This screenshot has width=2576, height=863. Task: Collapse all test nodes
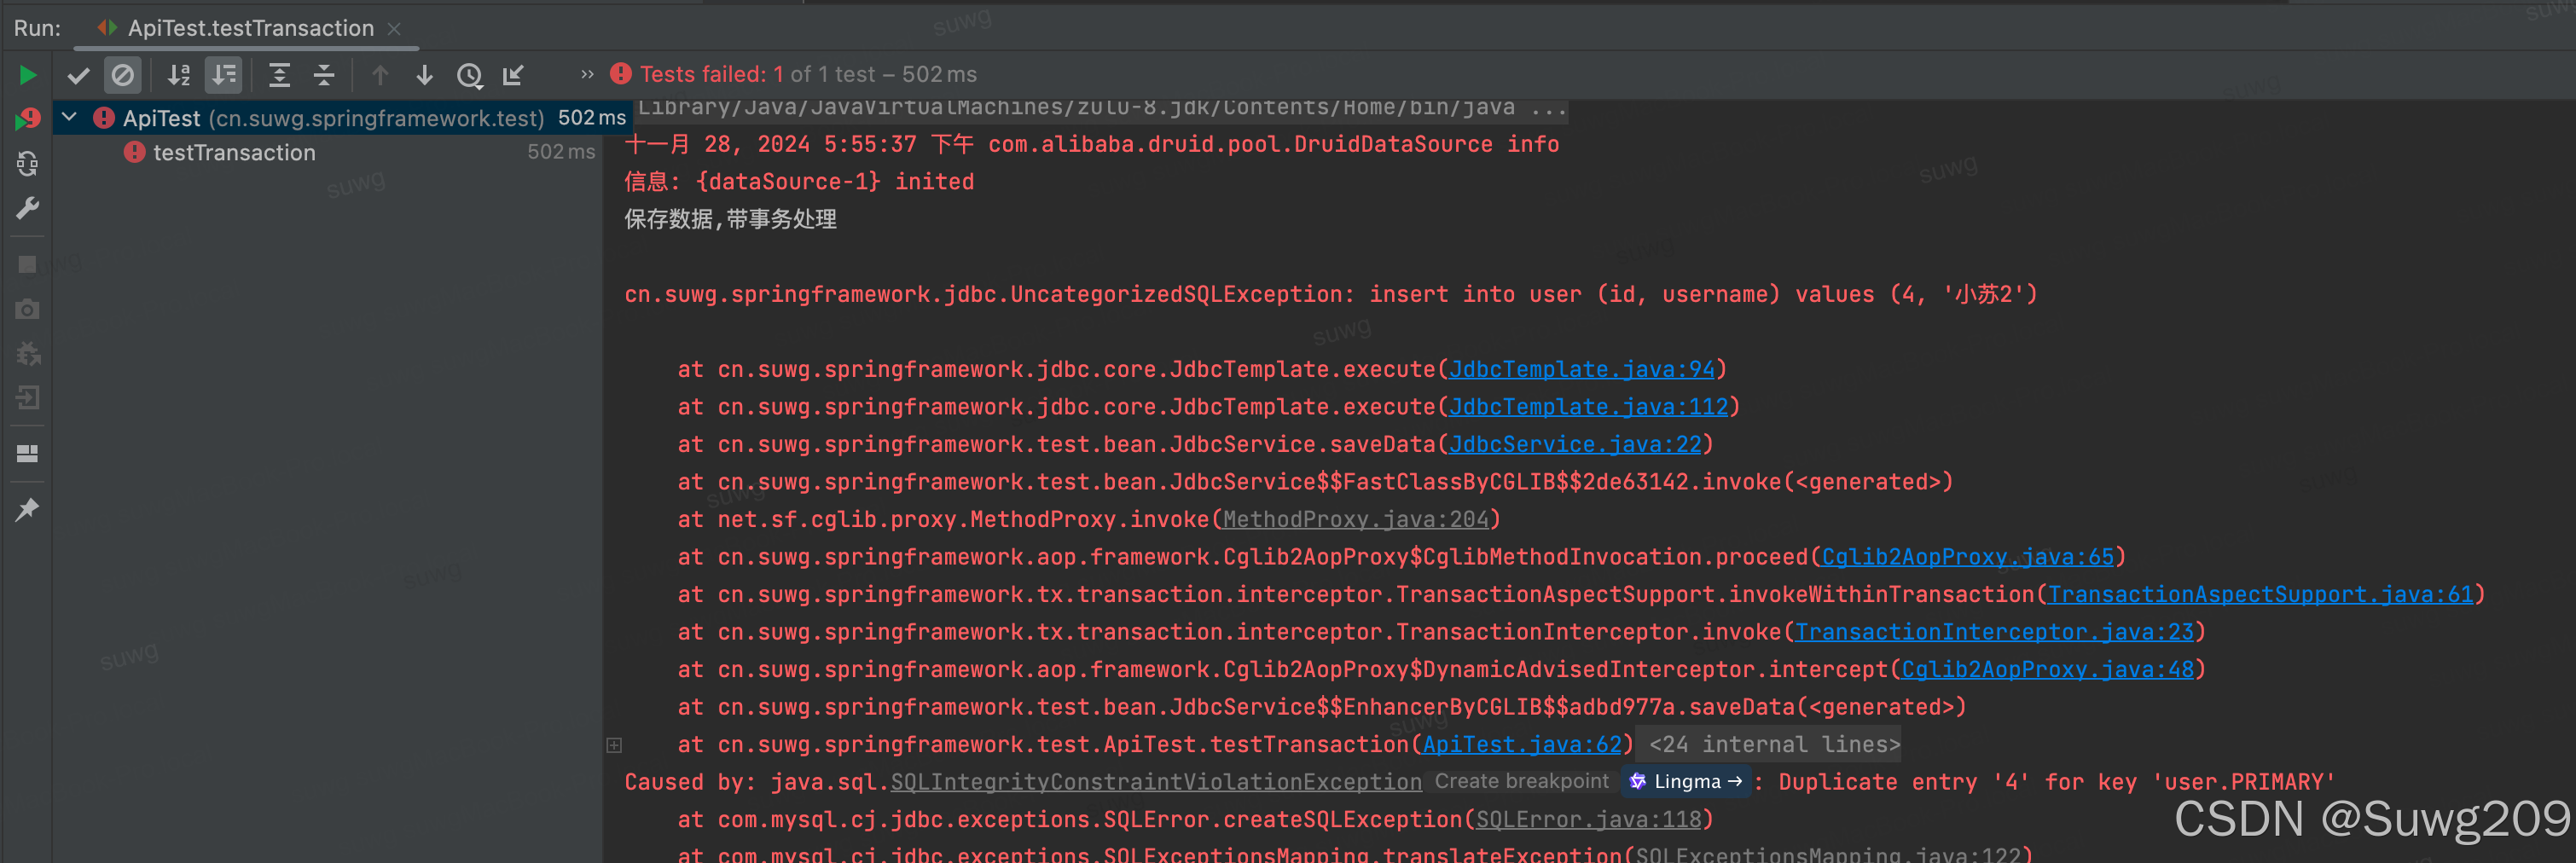pos(324,75)
